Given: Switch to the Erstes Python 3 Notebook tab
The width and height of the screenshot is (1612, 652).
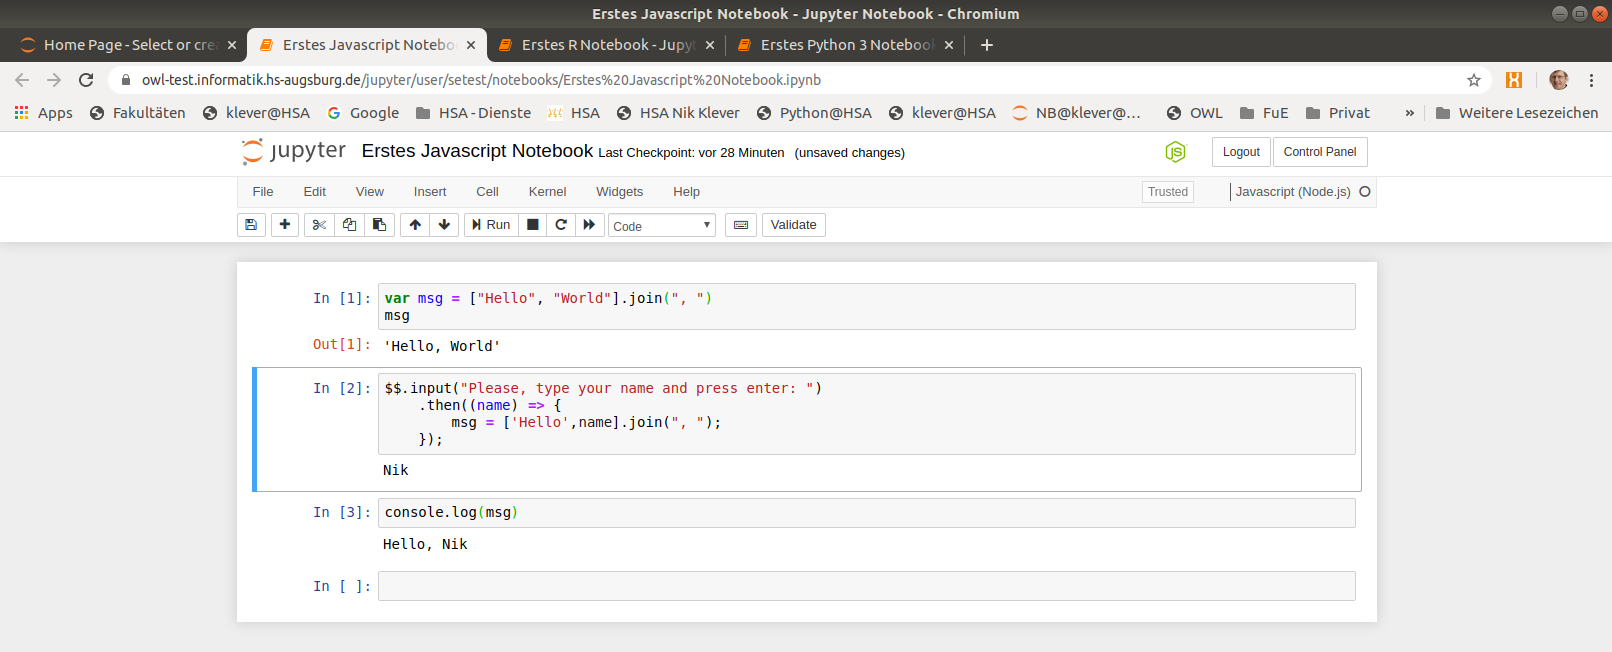Looking at the screenshot, I should click(x=845, y=45).
